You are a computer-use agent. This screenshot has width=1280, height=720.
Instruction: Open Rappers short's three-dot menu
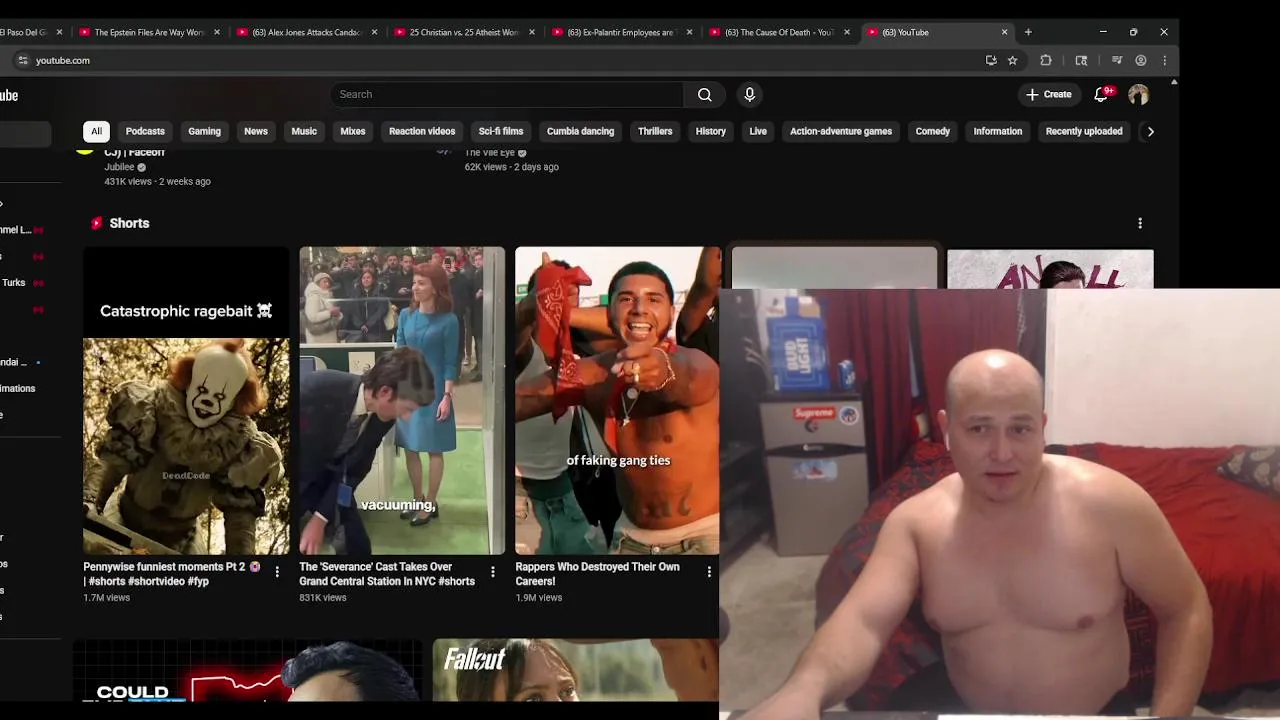pyautogui.click(x=709, y=572)
